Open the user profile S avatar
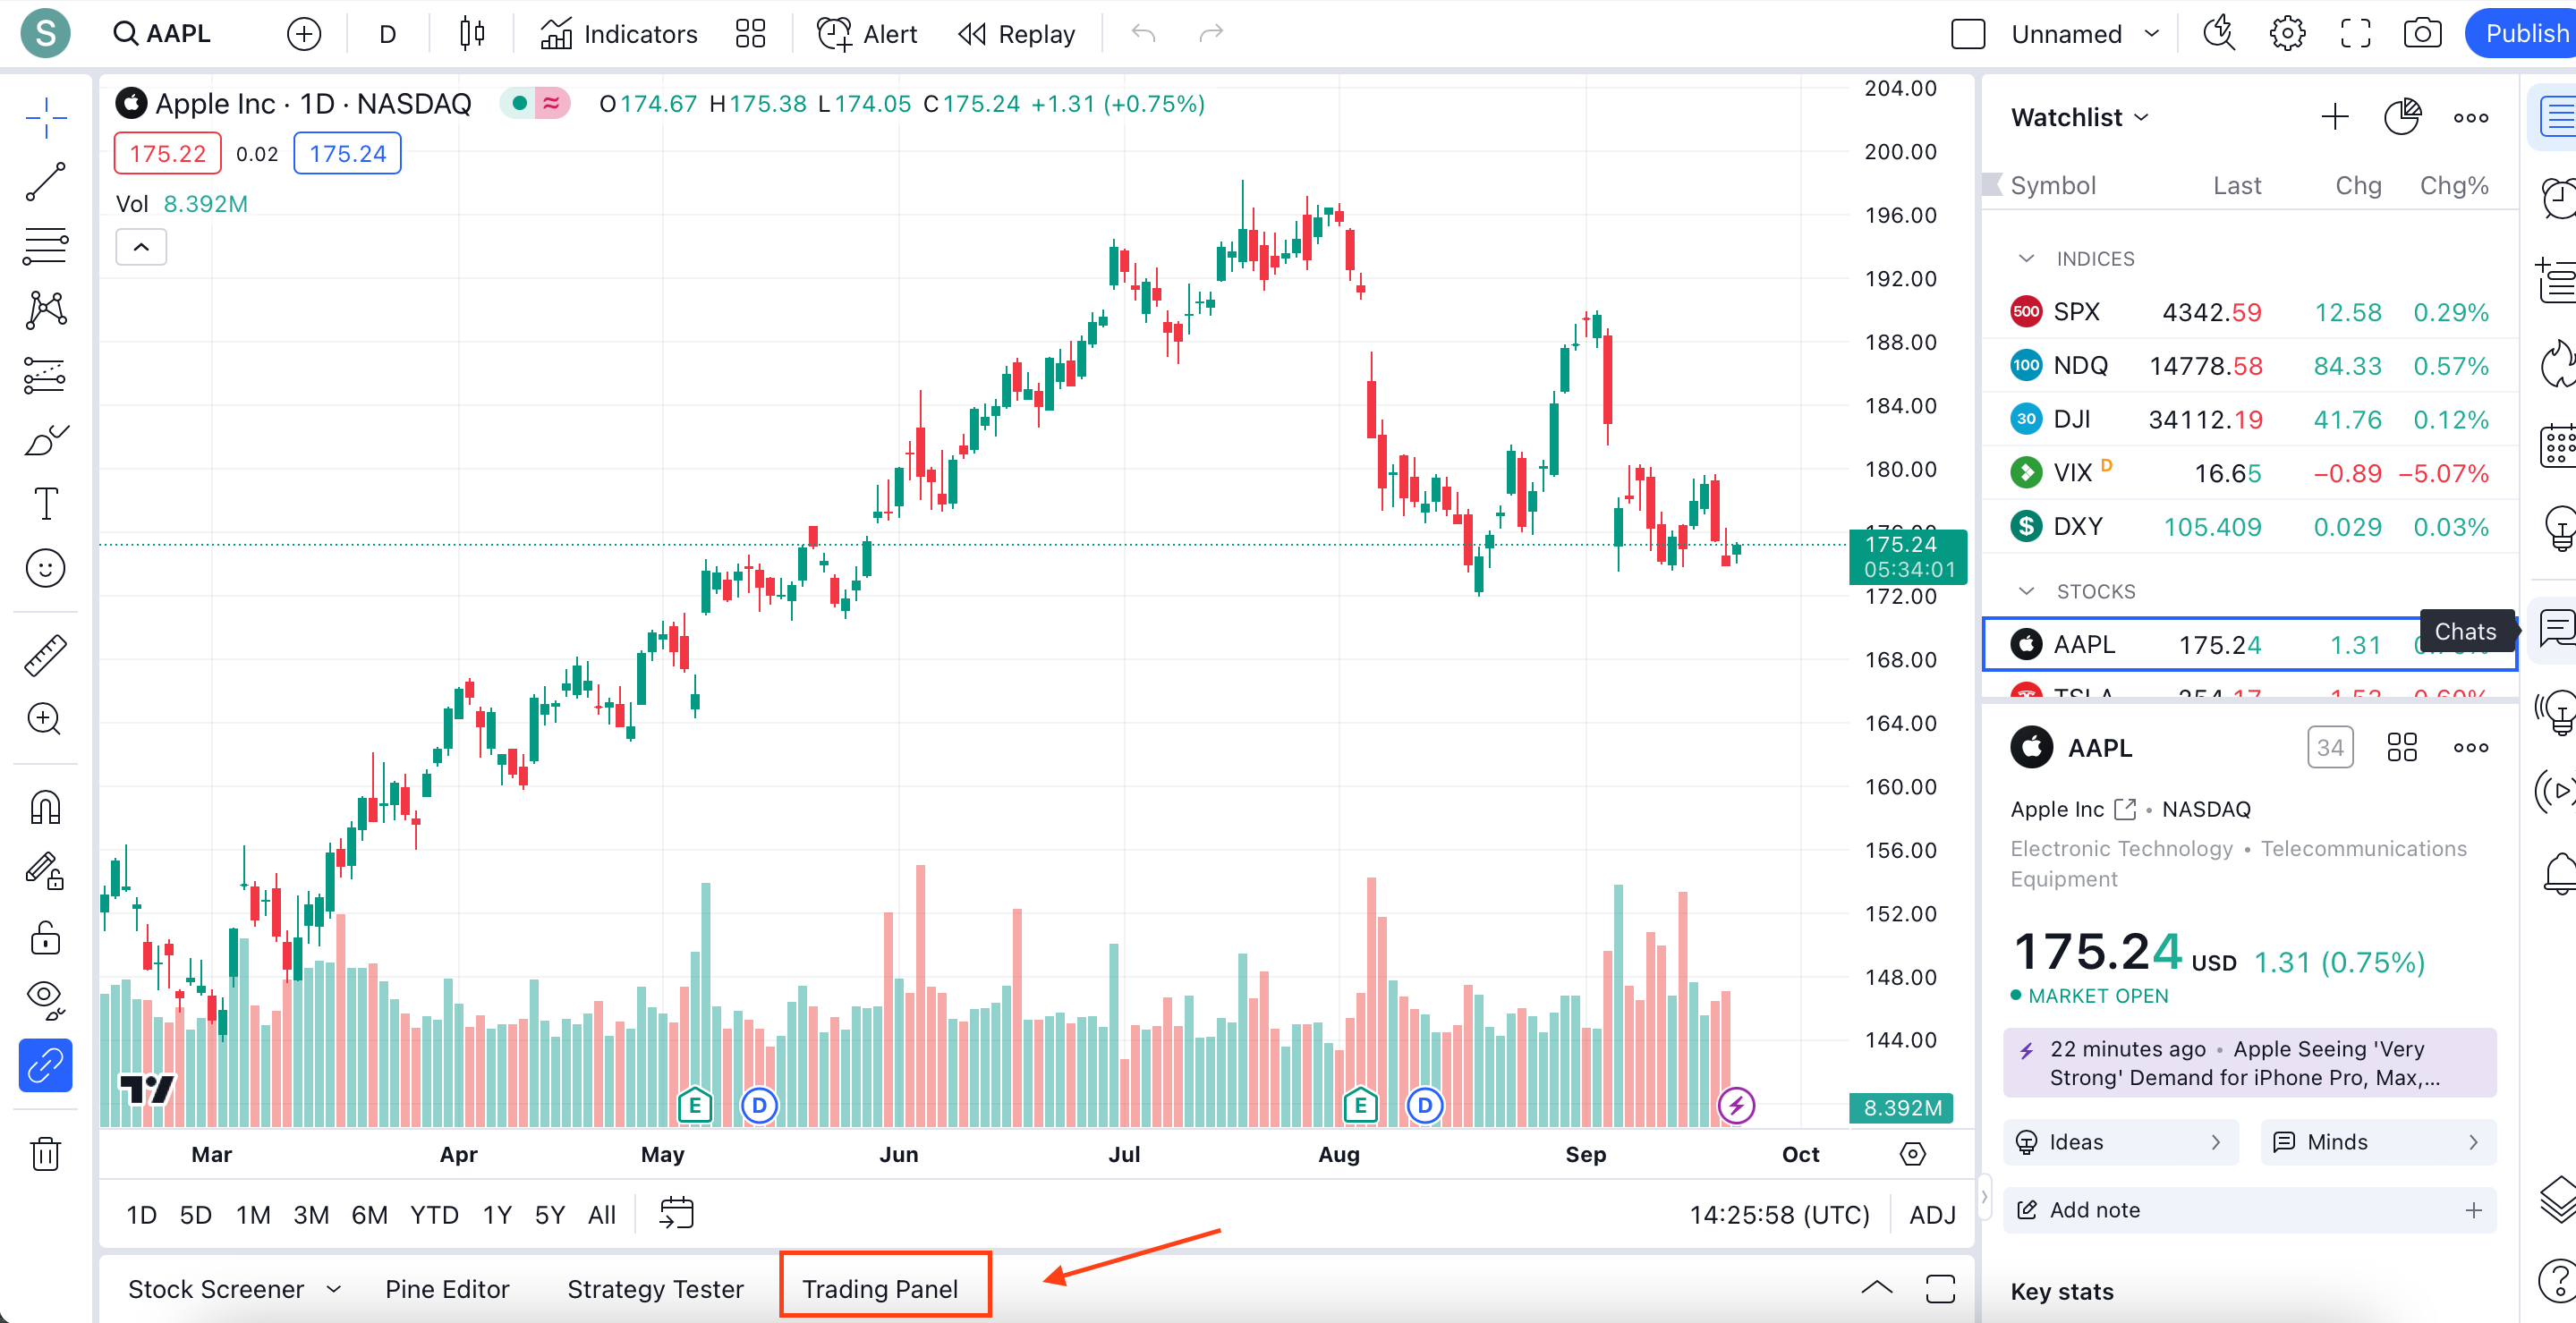This screenshot has height=1323, width=2576. (x=45, y=33)
